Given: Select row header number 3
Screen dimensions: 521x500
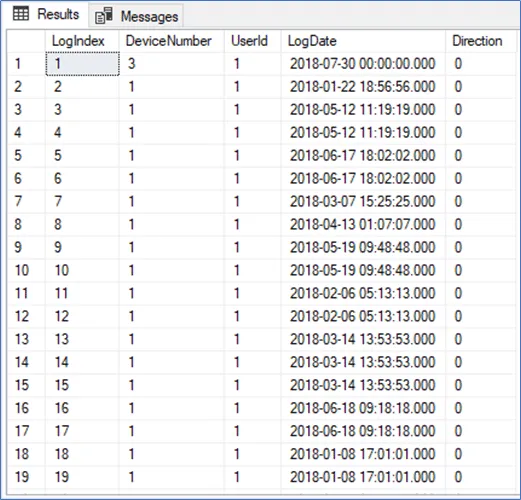Looking at the screenshot, I should [26, 110].
